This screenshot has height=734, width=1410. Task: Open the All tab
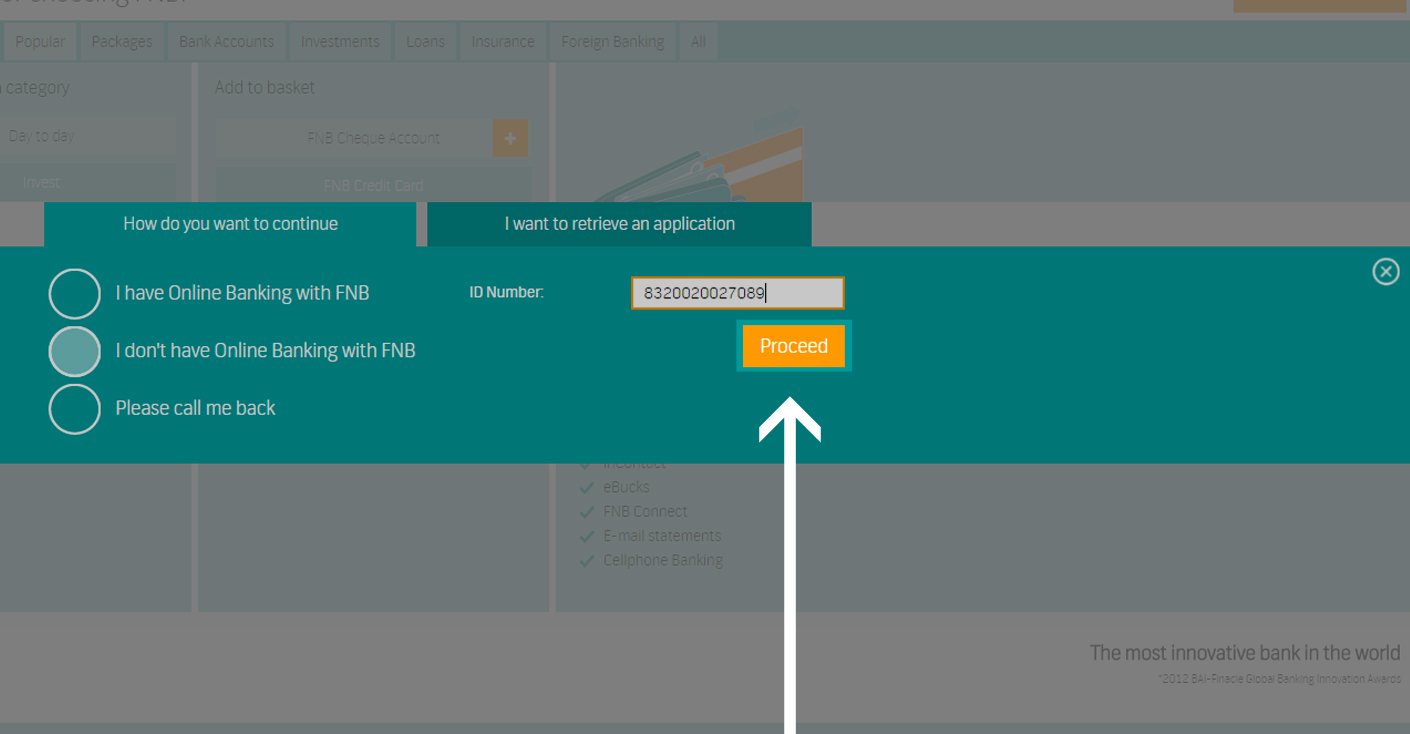(698, 42)
